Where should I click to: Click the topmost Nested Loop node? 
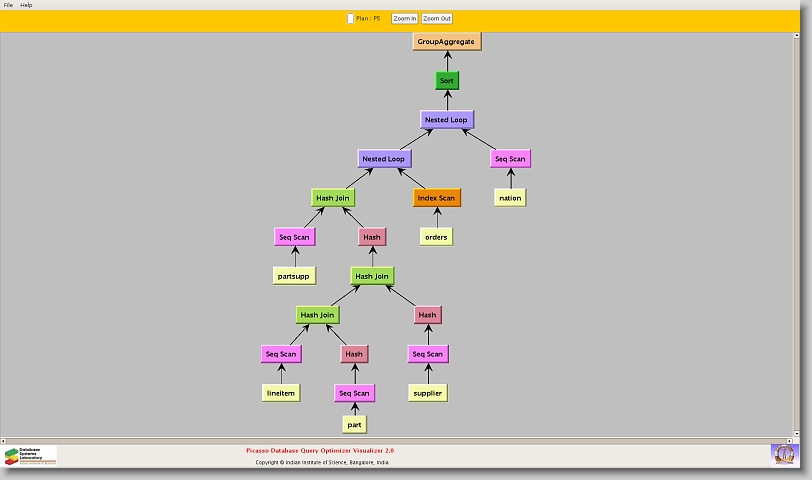coord(446,120)
